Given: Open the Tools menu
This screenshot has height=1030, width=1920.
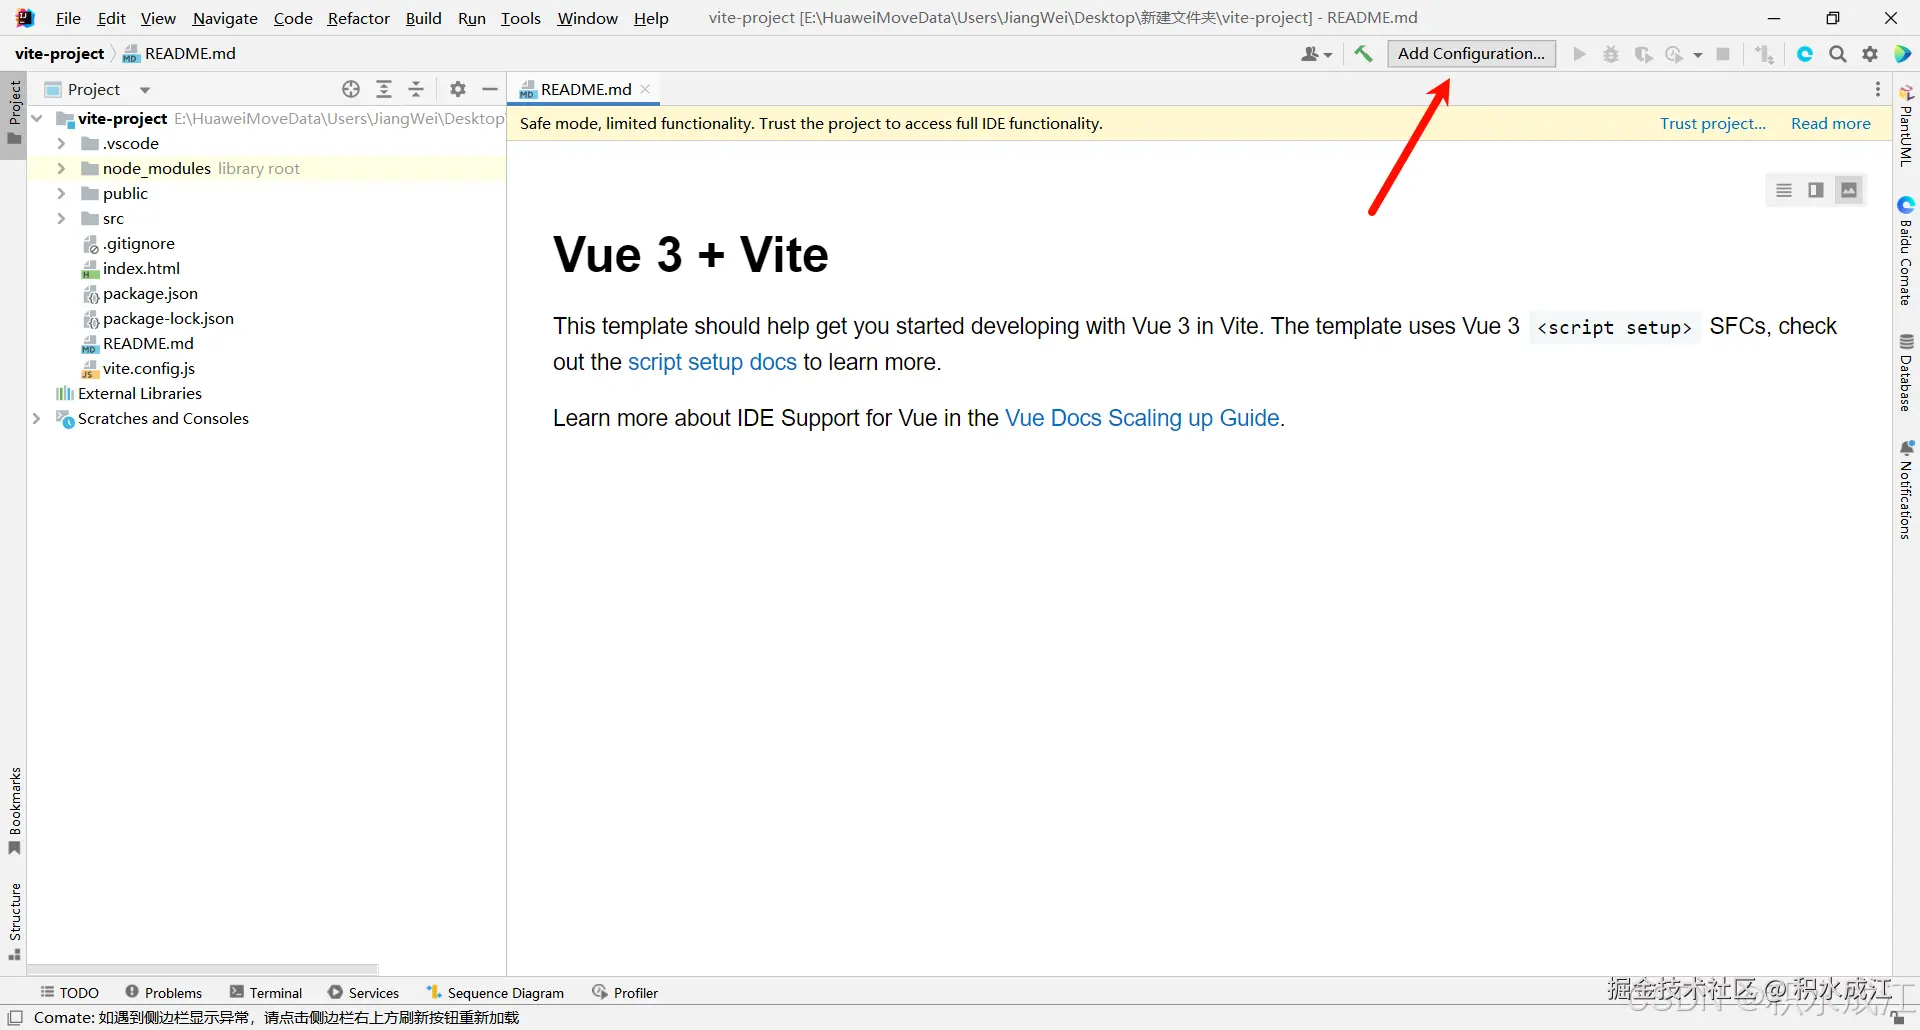Looking at the screenshot, I should 521,18.
